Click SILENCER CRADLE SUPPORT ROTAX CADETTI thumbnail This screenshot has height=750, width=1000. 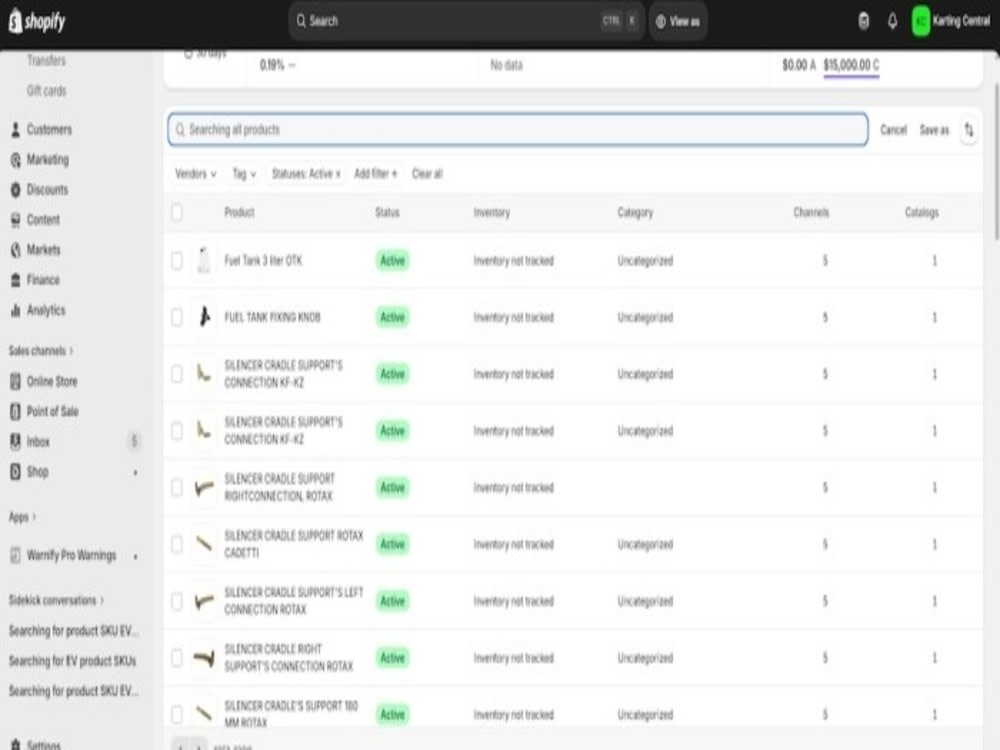pos(204,544)
